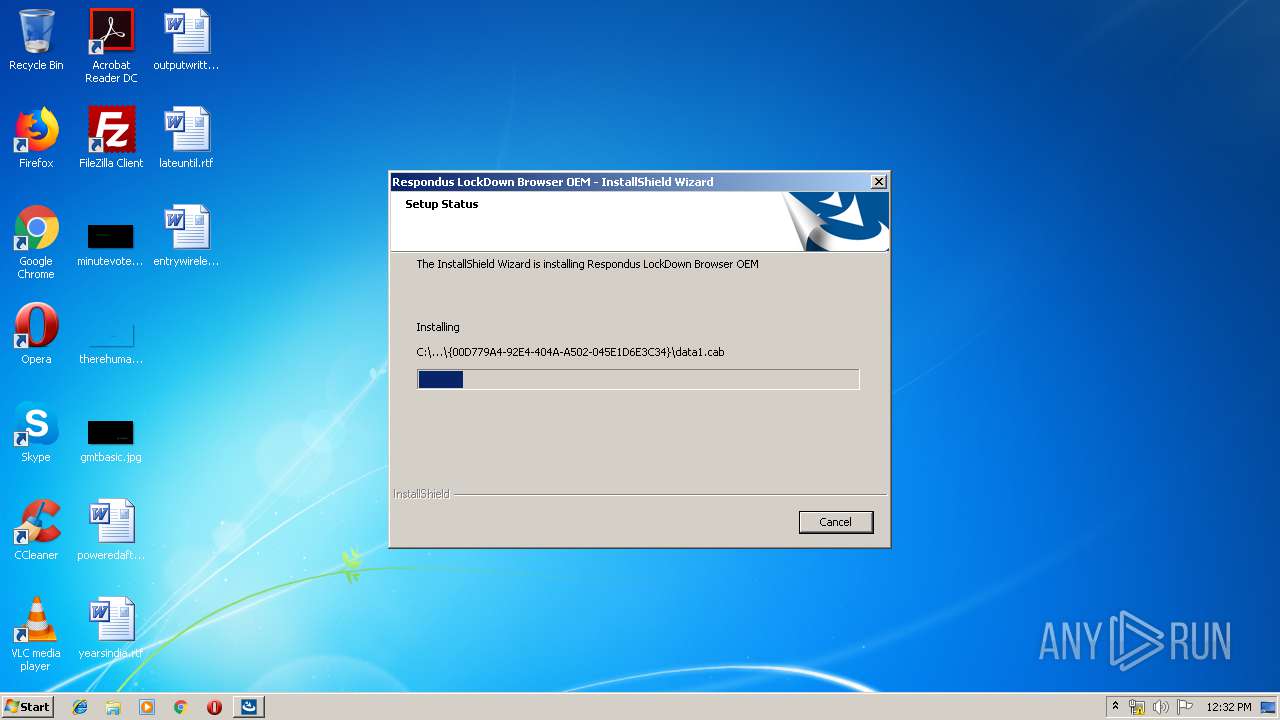Screen dimensions: 1280x720
Task: Select the entrywirele document icon
Action: click(x=186, y=236)
